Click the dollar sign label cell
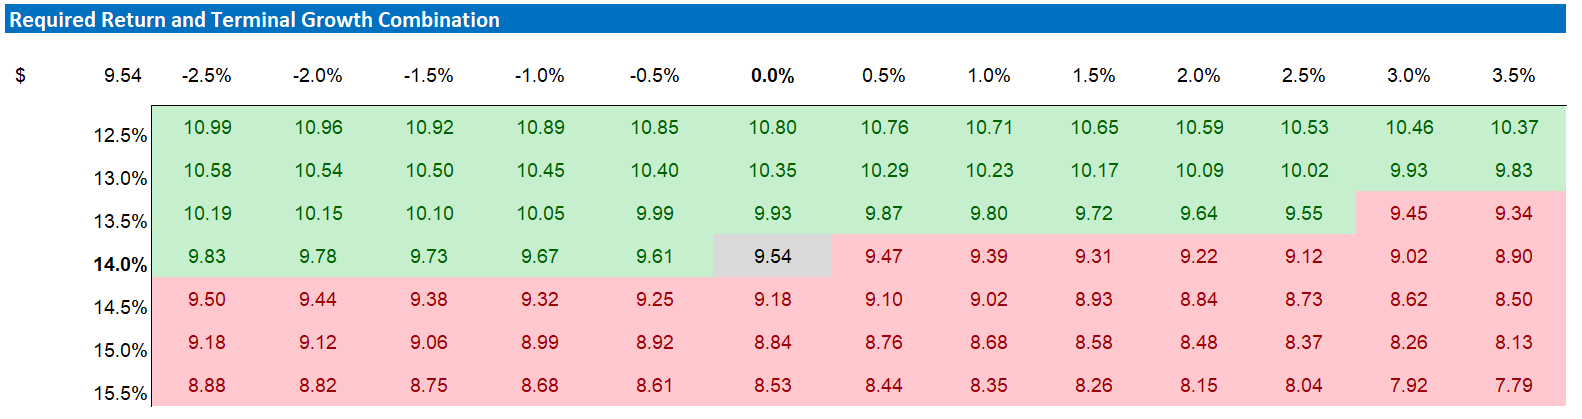Viewport: 1582px width, 419px height. click(x=20, y=76)
